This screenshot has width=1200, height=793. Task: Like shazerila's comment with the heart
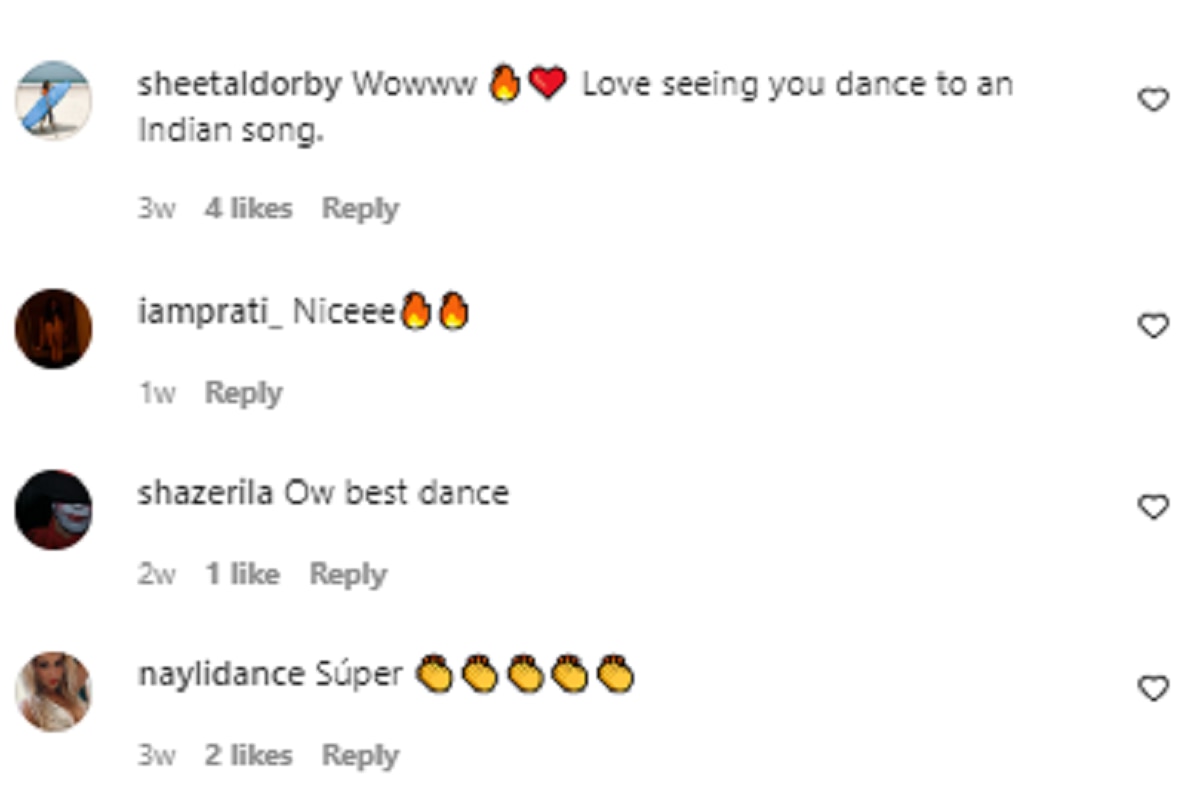click(1154, 508)
